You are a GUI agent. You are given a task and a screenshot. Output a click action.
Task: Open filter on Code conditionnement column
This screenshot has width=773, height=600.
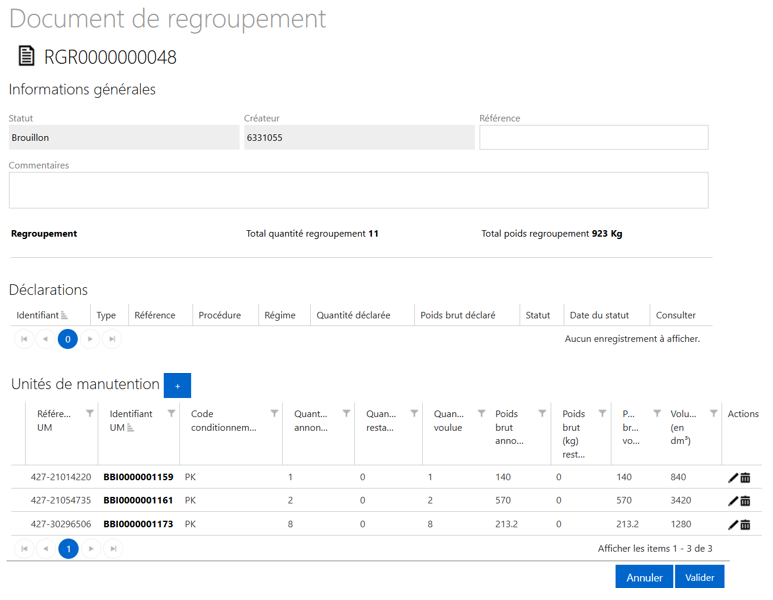[x=274, y=413]
